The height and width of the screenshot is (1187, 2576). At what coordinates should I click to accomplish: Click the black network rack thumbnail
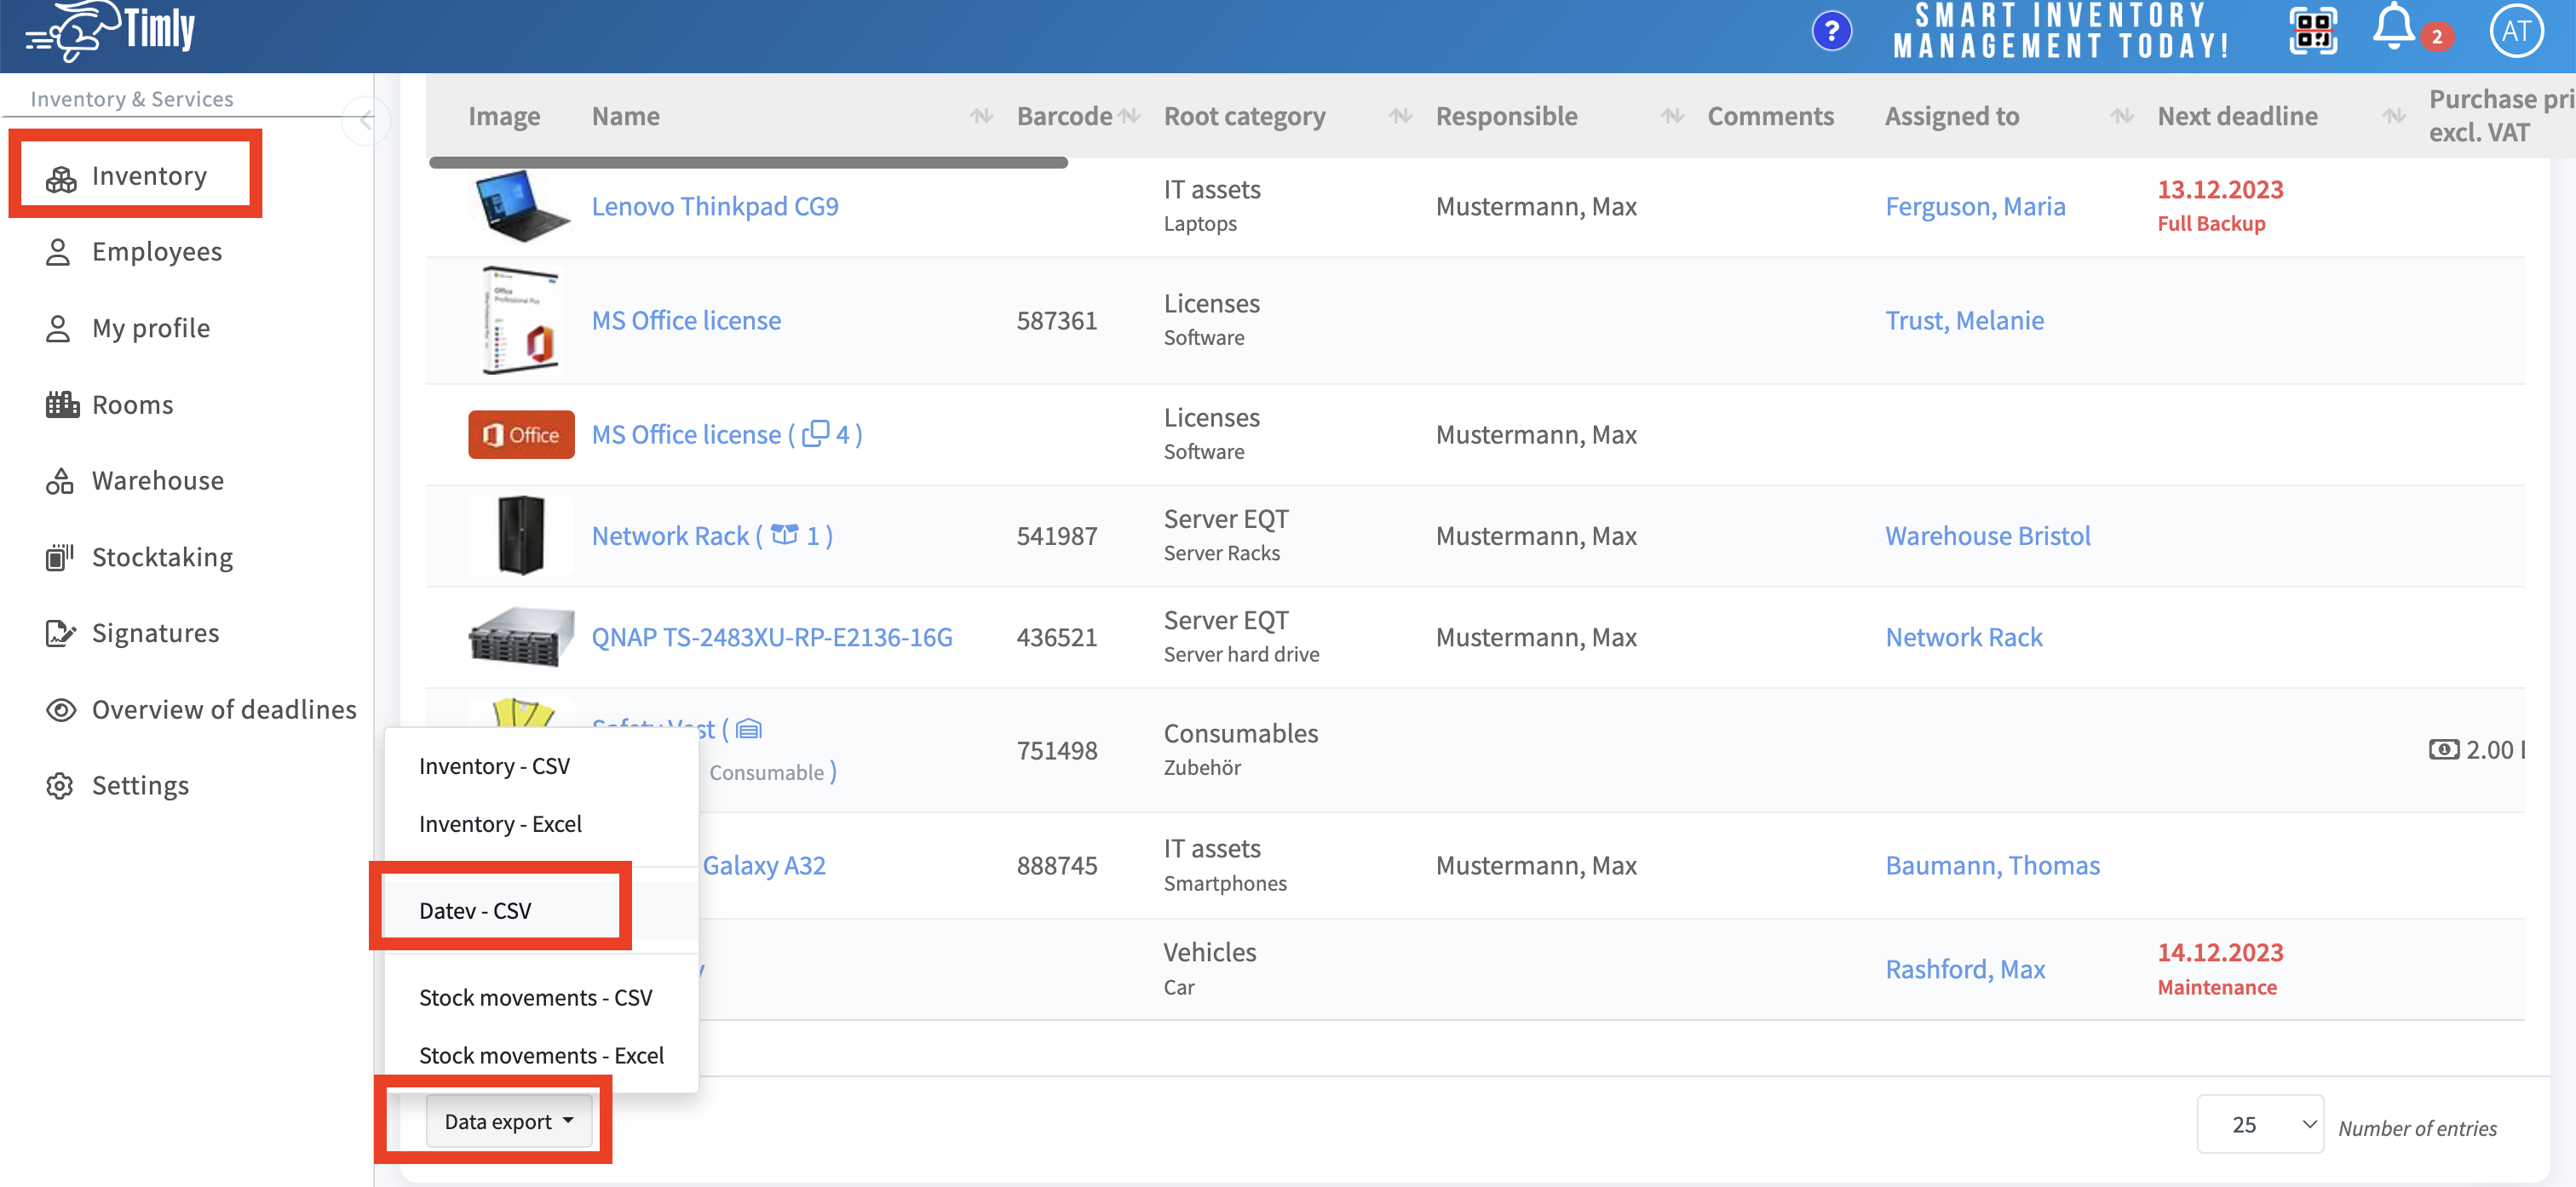tap(520, 535)
